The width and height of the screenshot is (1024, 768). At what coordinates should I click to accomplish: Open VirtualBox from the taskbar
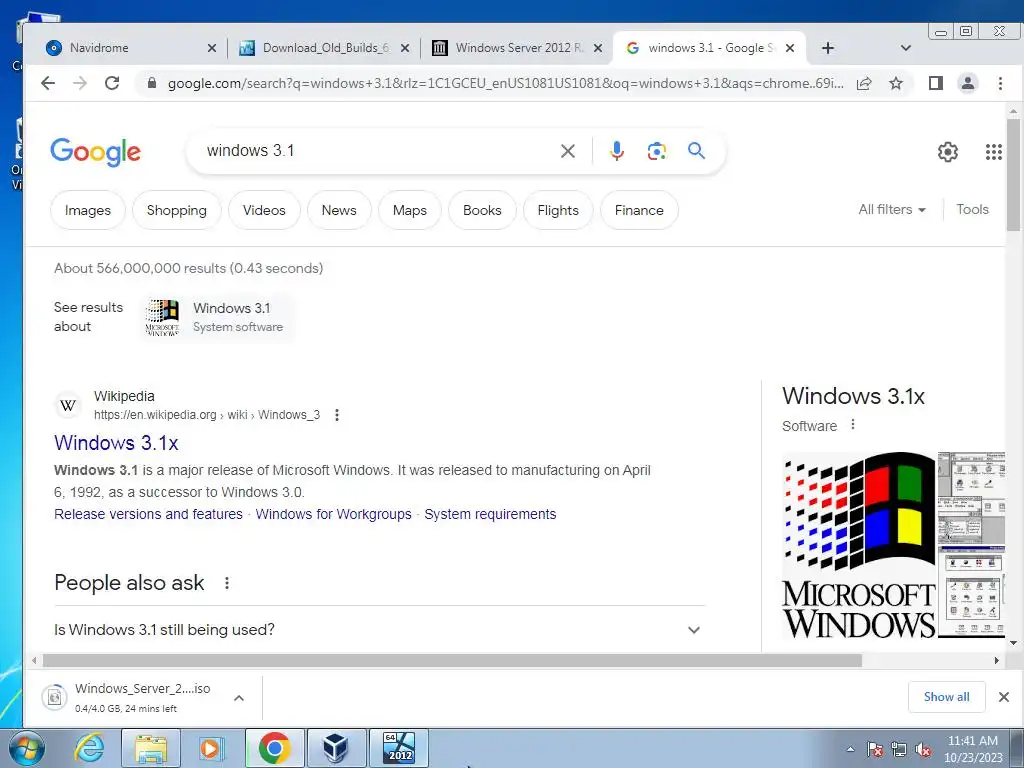pos(336,748)
